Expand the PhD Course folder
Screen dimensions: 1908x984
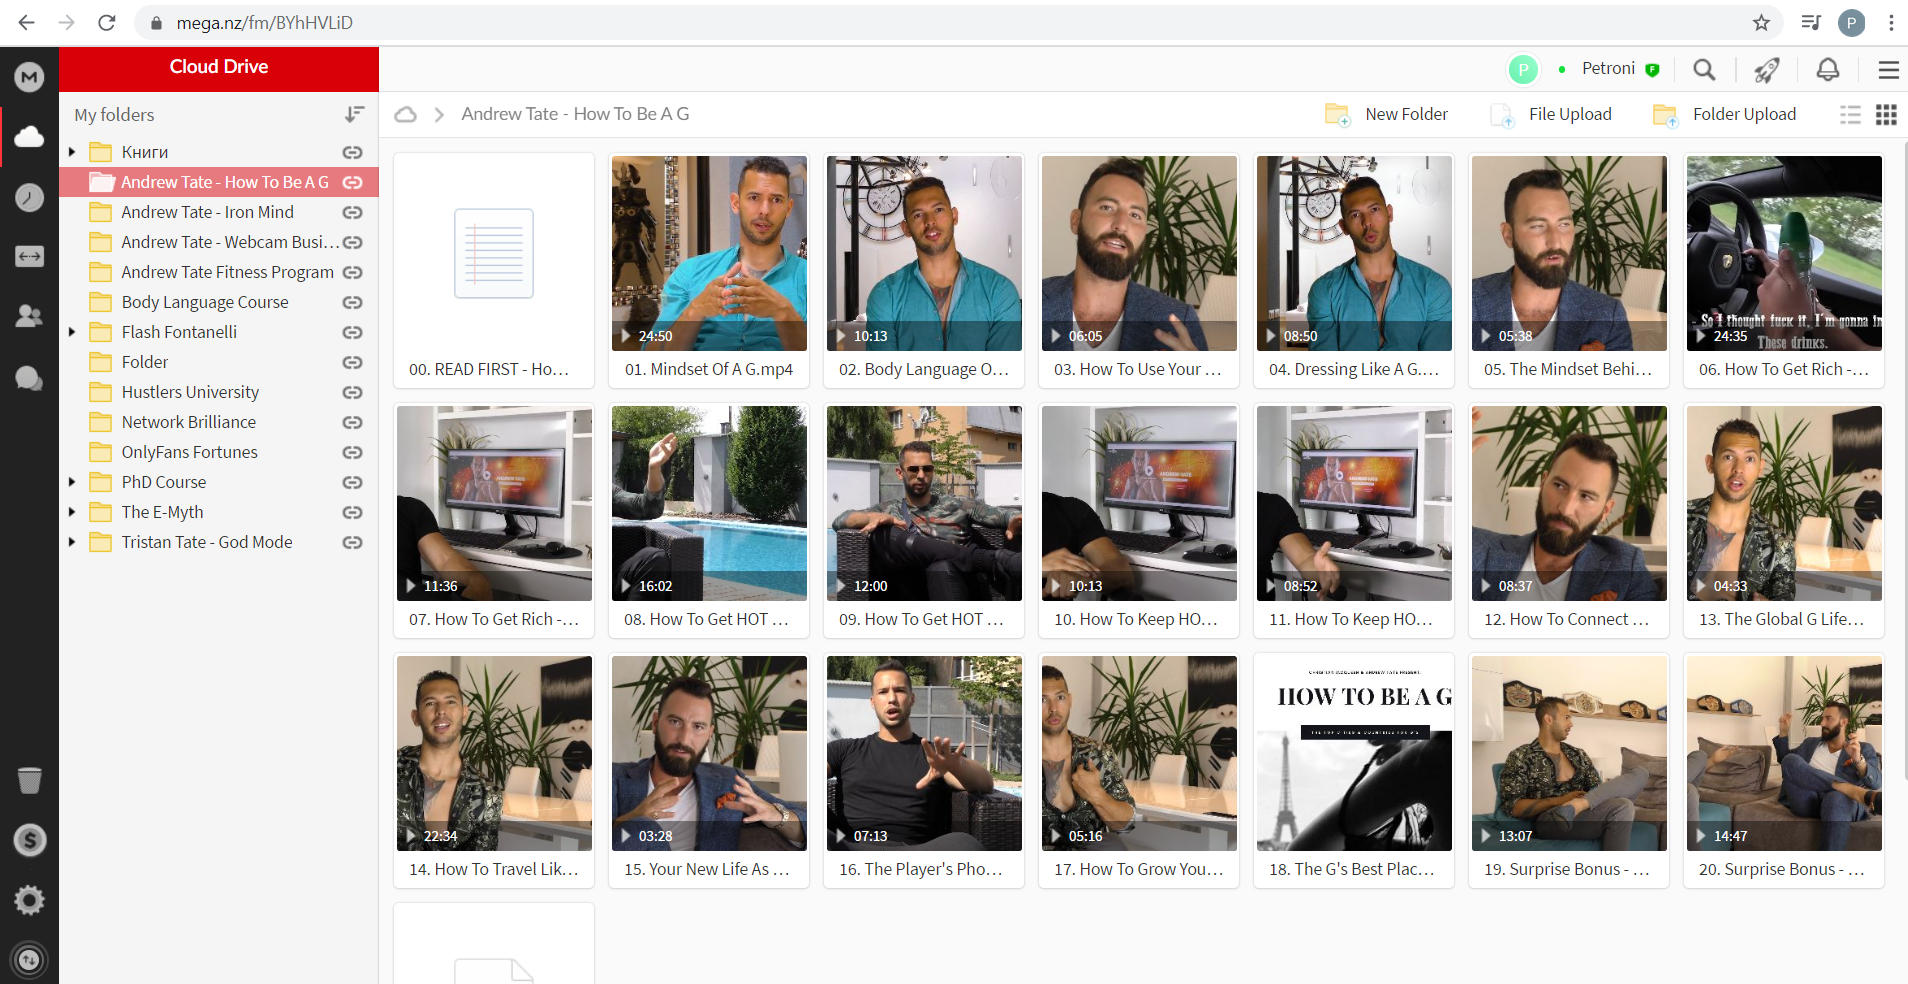(72, 482)
